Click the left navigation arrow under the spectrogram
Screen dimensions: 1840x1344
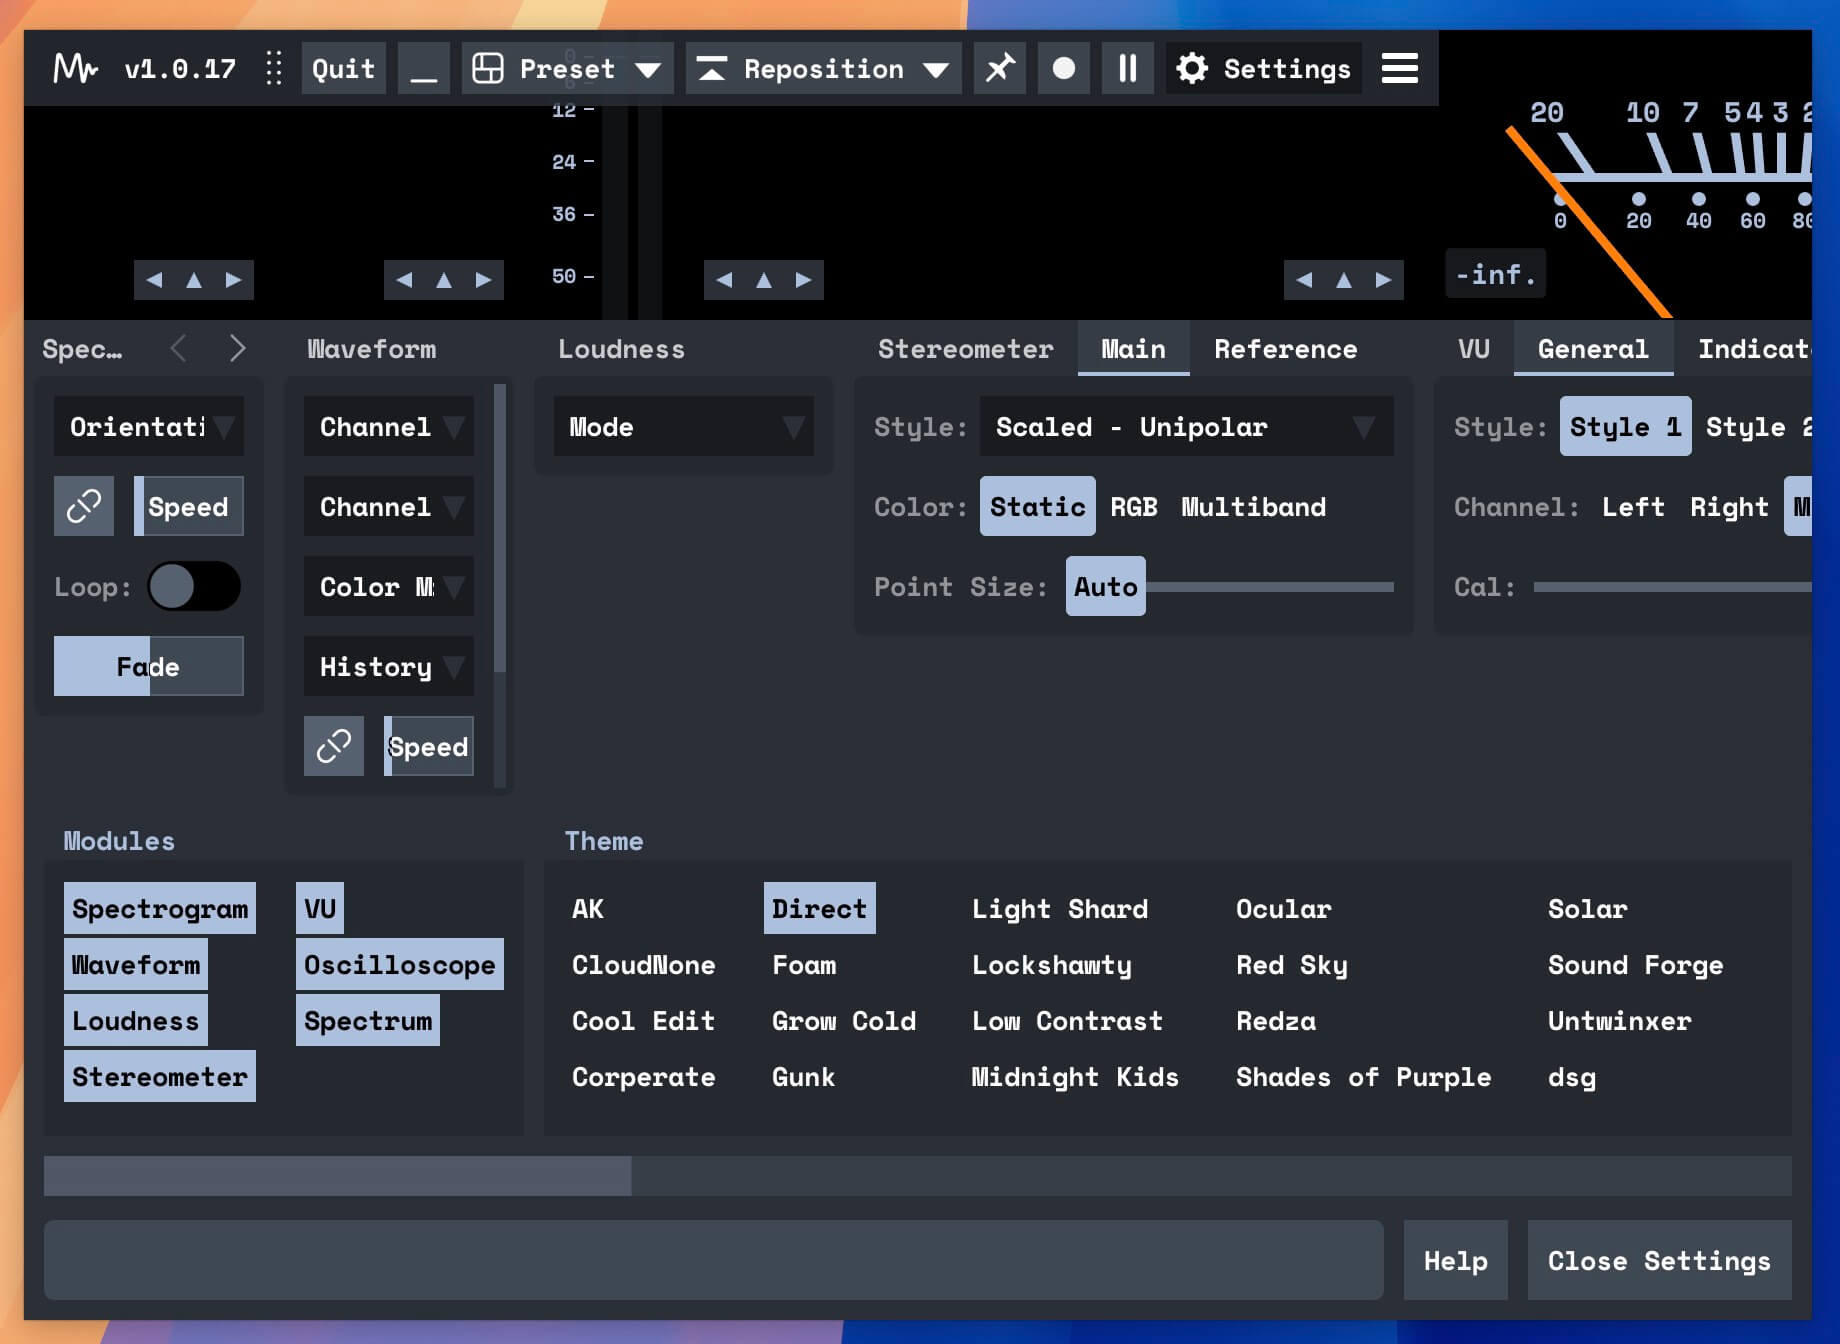[155, 280]
